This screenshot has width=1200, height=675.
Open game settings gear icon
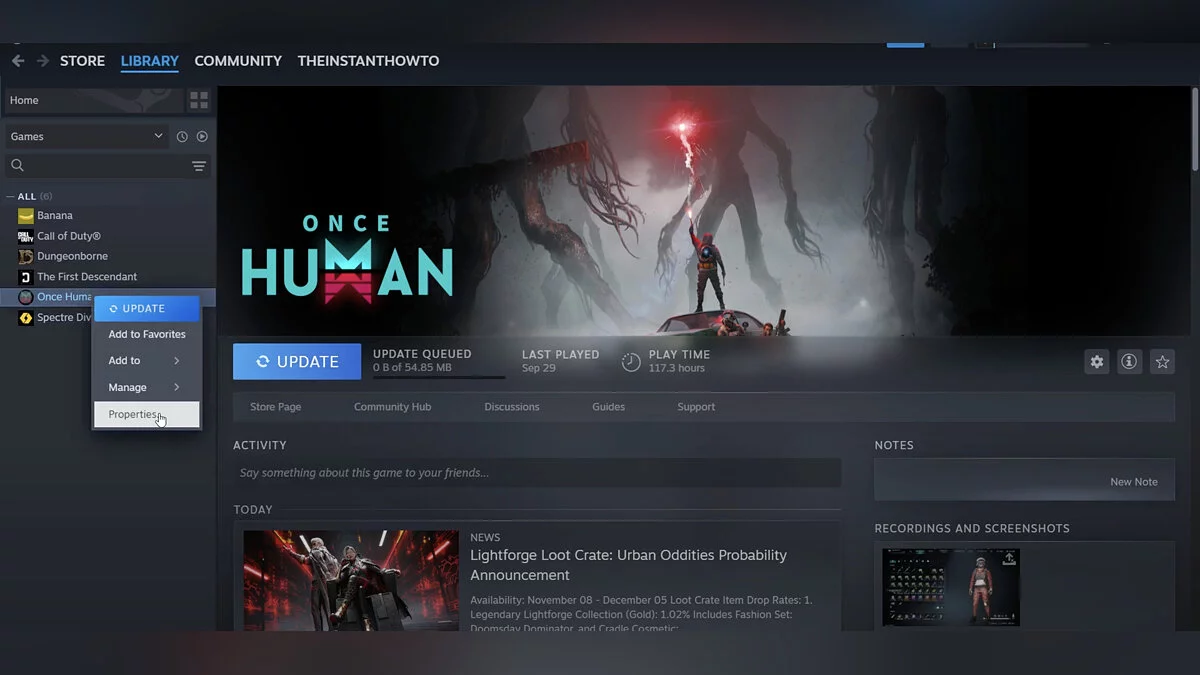[1097, 362]
